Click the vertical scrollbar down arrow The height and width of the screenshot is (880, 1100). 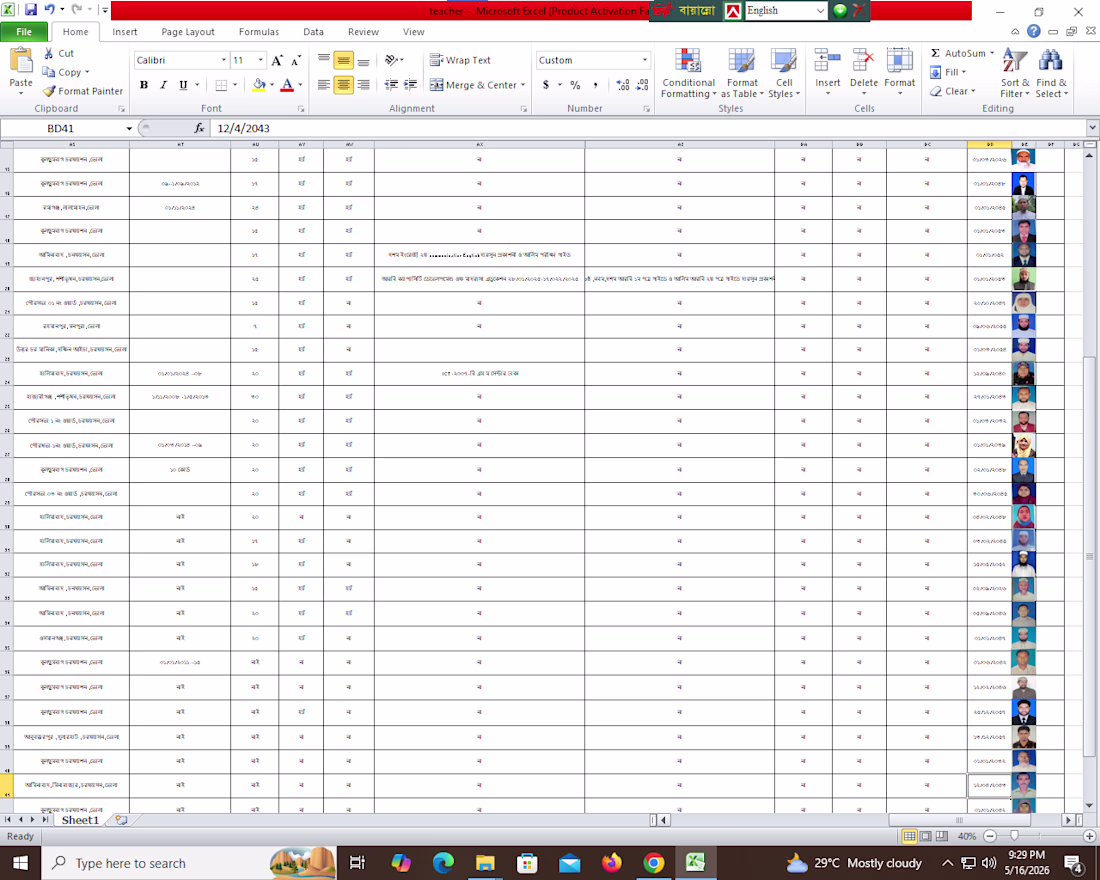(1089, 806)
